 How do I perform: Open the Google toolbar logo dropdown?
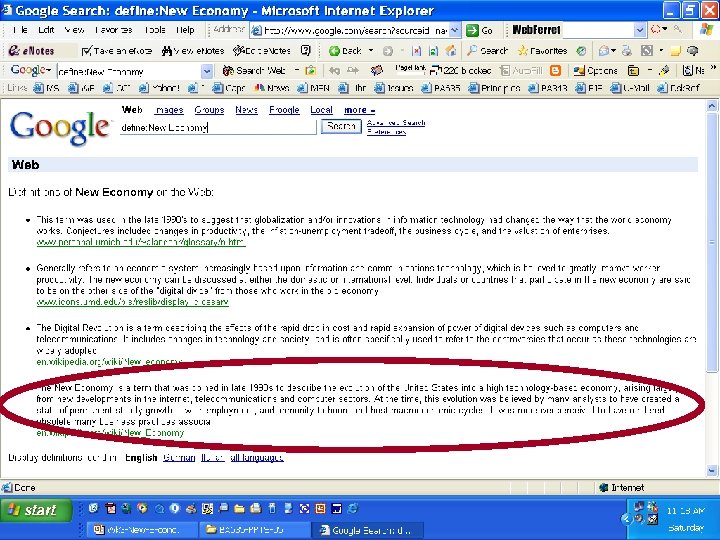[30, 71]
